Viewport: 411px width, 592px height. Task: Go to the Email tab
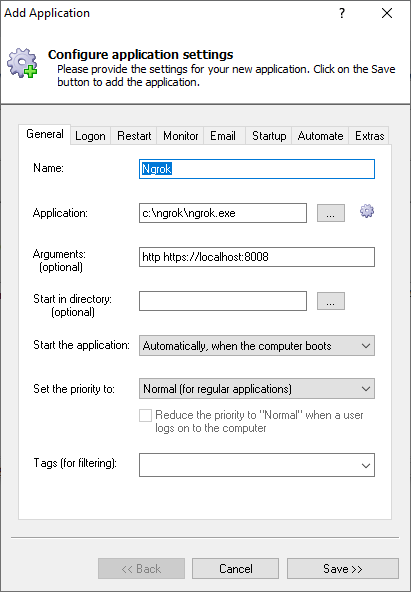tap(223, 136)
